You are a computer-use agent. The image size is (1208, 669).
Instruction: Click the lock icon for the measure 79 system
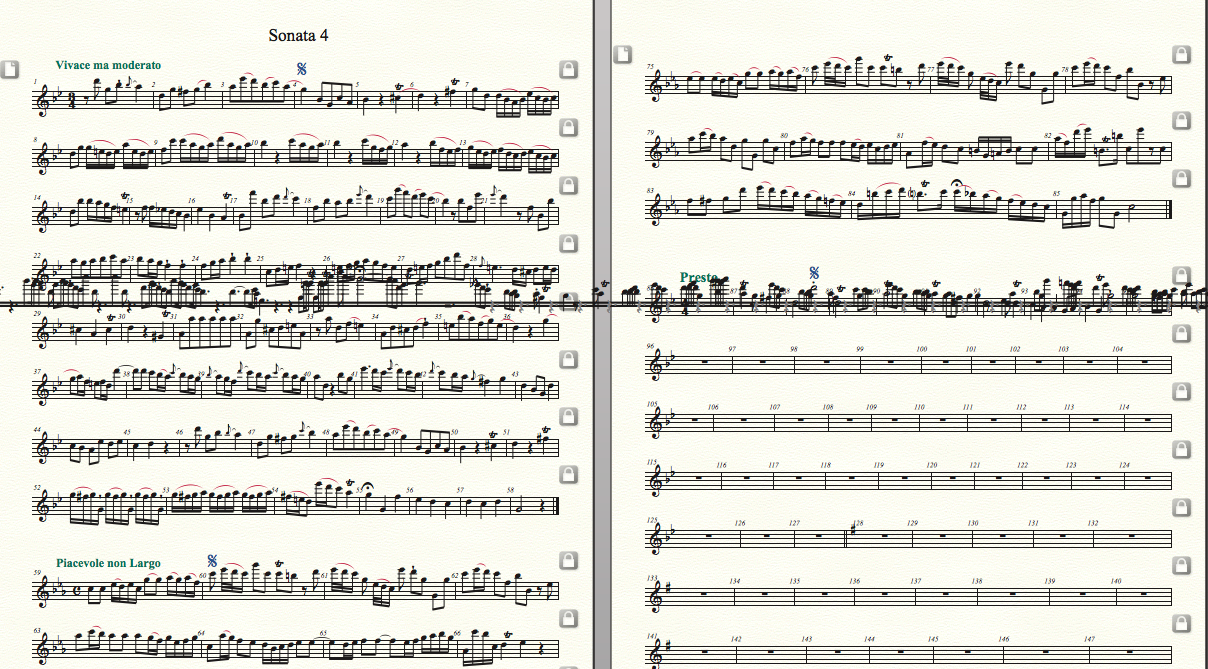pyautogui.click(x=1180, y=120)
